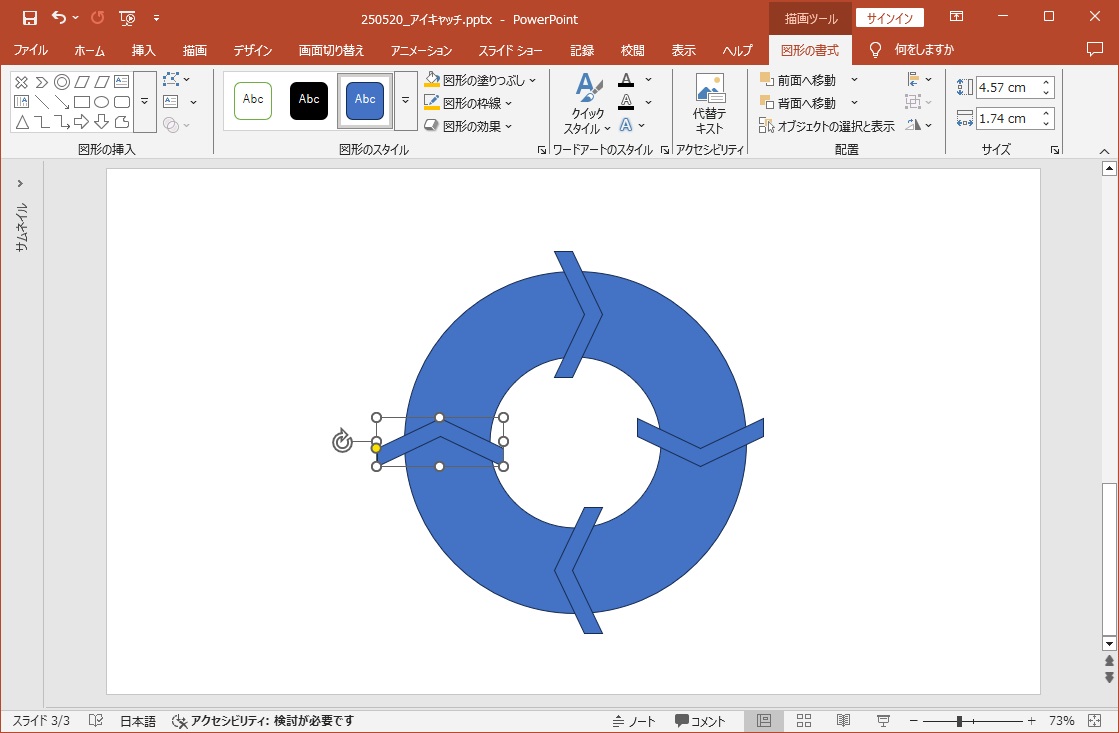The image size is (1119, 733).
Task: Toggle the コメント pane in status bar
Action: tap(700, 721)
